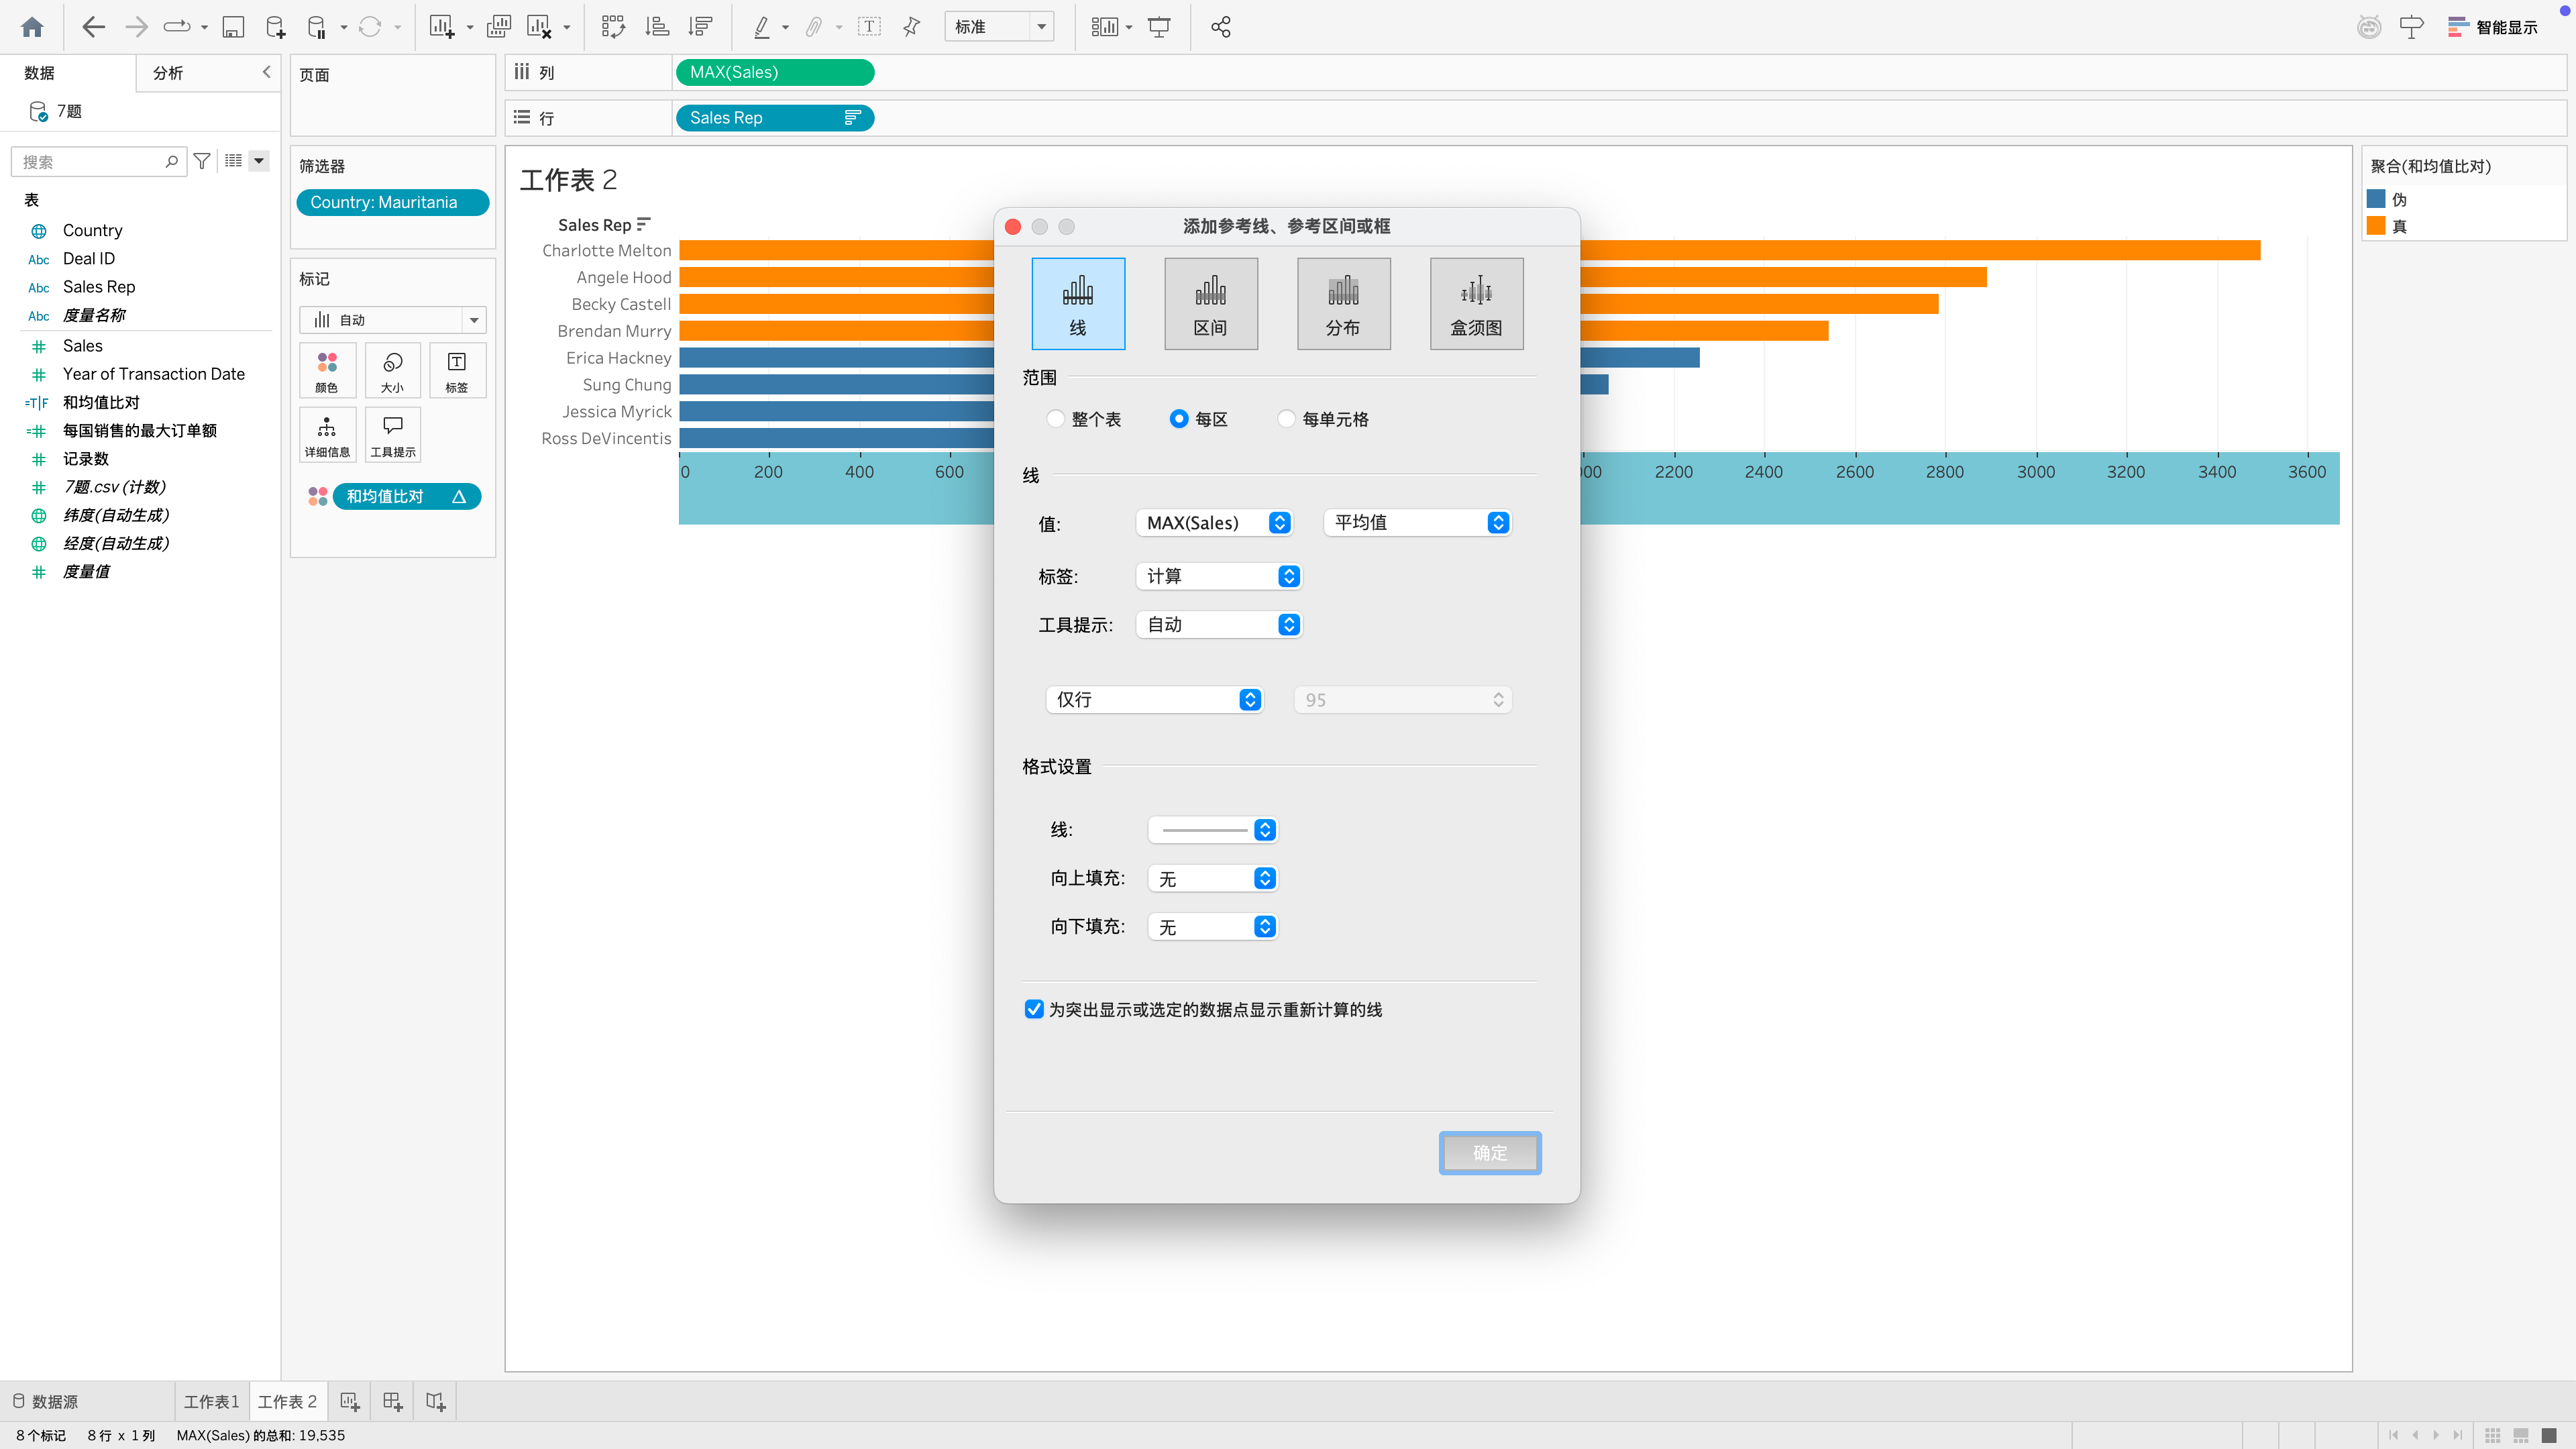Select the 分布 distribution type button
Viewport: 2576px width, 1449px height.
point(1343,304)
